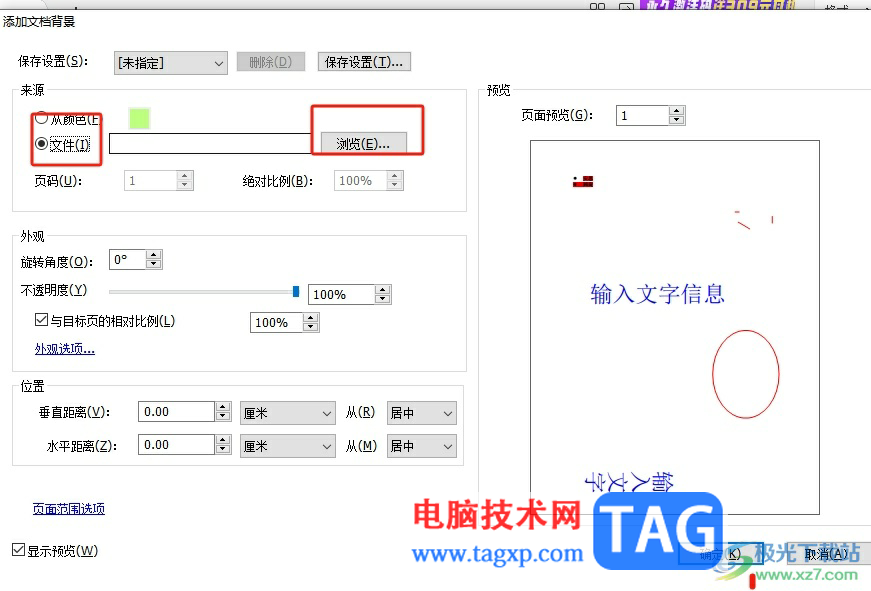The height and width of the screenshot is (591, 871).
Task: Decrease 旋转角度 with down arrow
Action: (x=154, y=264)
